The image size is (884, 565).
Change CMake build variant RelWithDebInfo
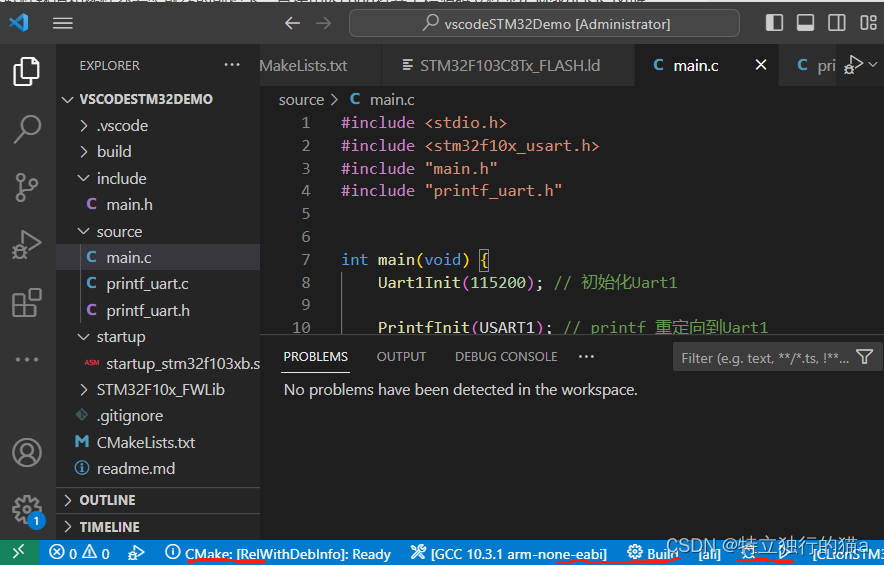[279, 554]
